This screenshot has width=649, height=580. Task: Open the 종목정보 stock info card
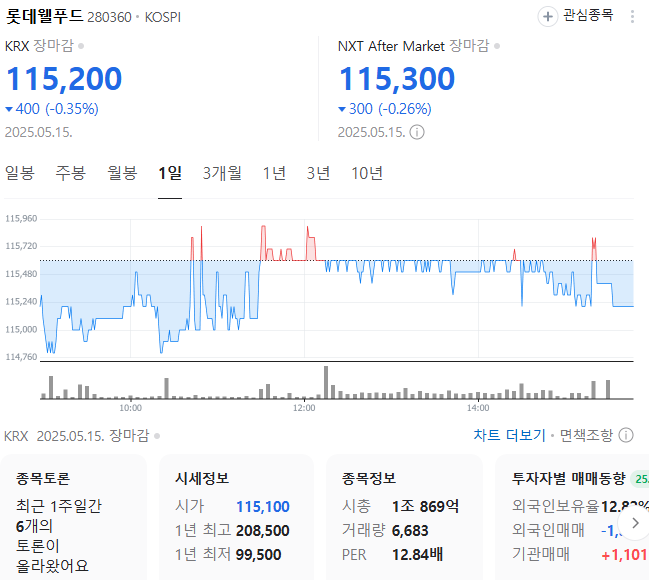[x=404, y=517]
